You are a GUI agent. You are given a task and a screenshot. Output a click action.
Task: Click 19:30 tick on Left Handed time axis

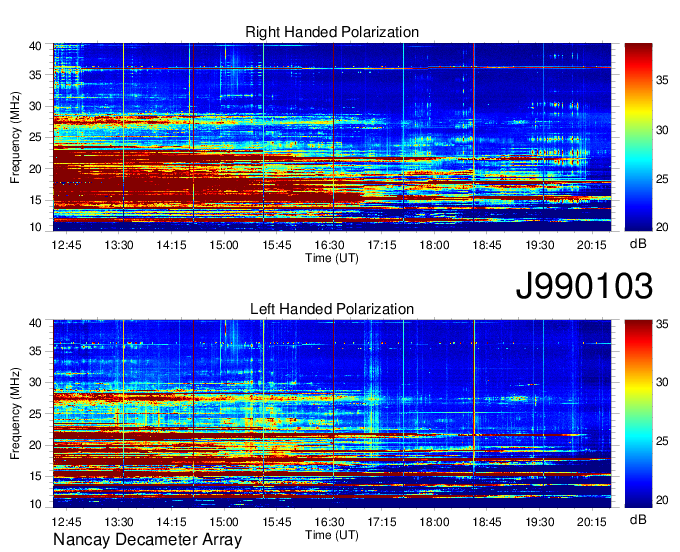click(539, 522)
